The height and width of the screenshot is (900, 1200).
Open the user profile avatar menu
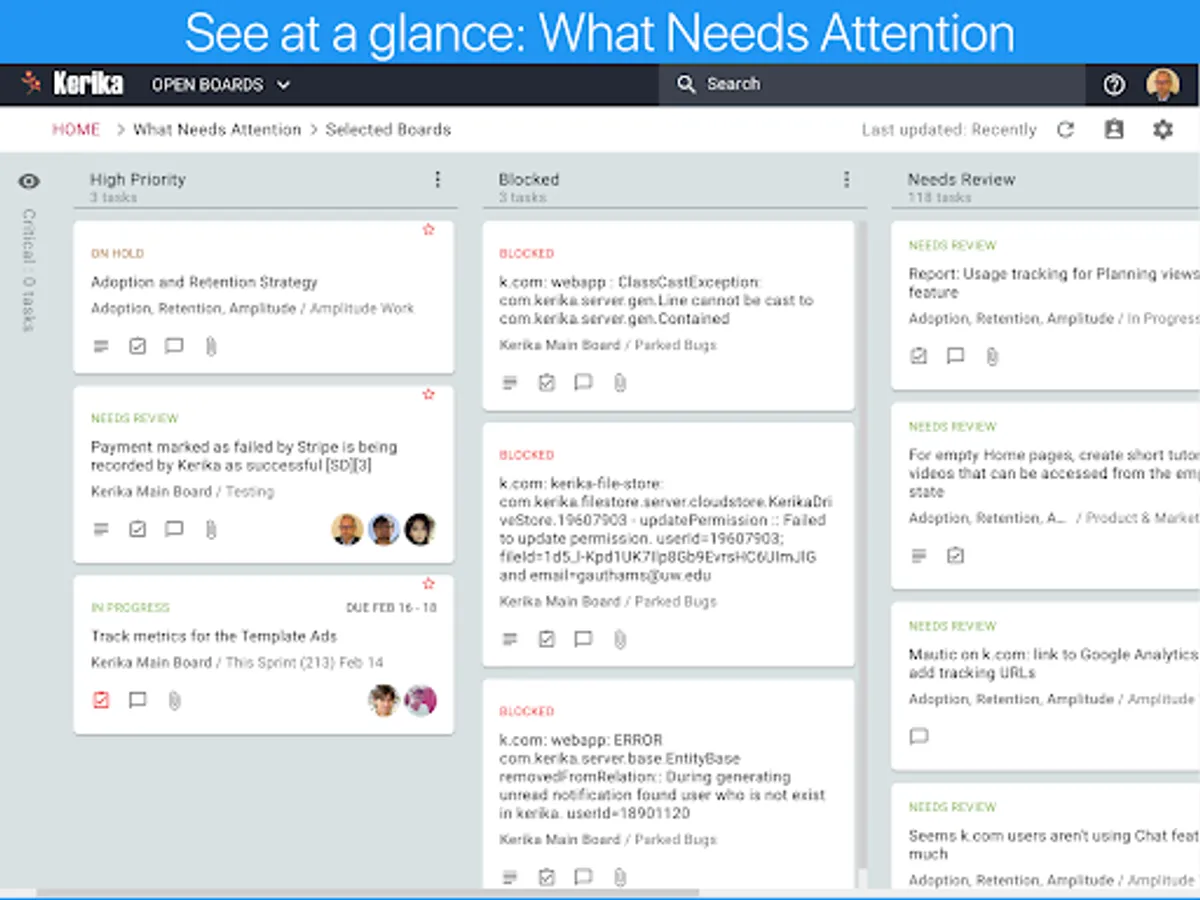[x=1162, y=85]
